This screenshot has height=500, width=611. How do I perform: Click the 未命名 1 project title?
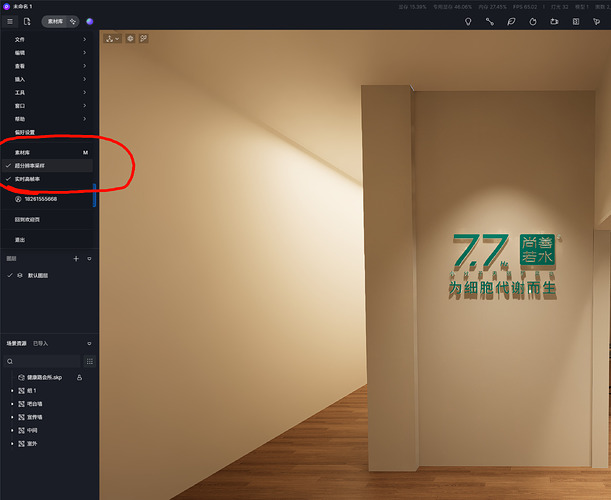tap(23, 7)
